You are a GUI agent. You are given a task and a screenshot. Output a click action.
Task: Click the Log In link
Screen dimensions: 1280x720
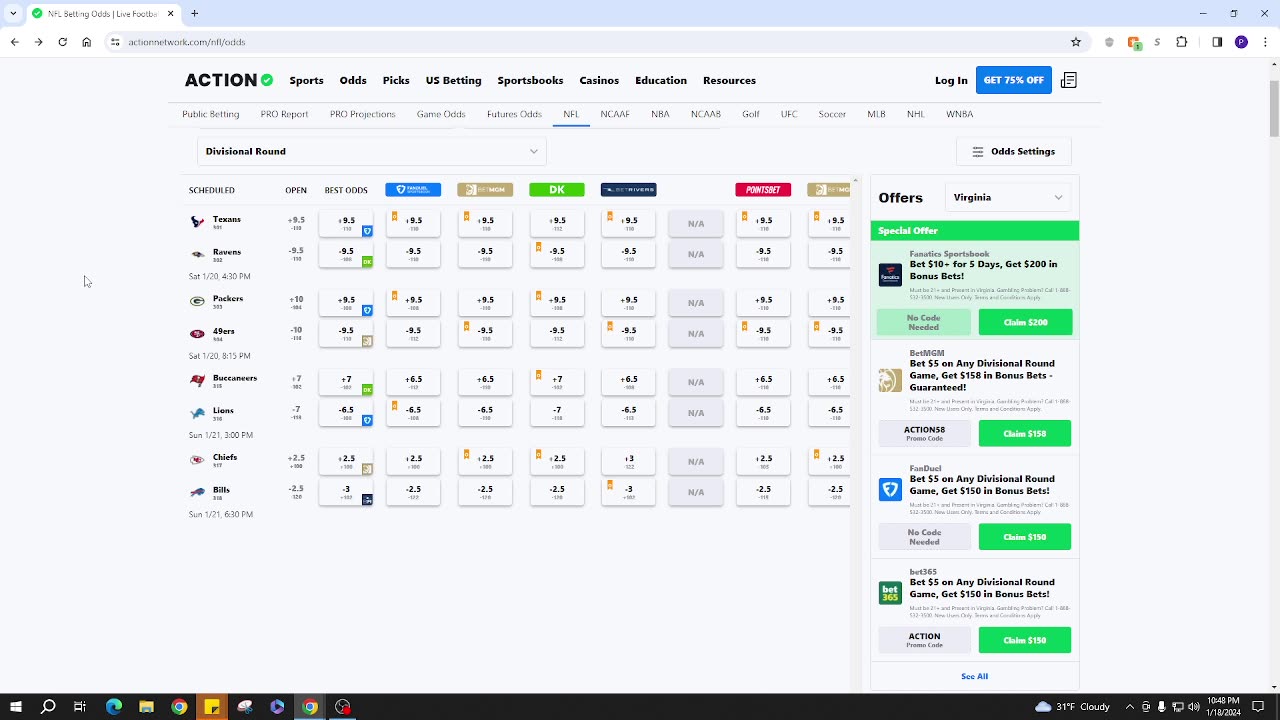(951, 80)
